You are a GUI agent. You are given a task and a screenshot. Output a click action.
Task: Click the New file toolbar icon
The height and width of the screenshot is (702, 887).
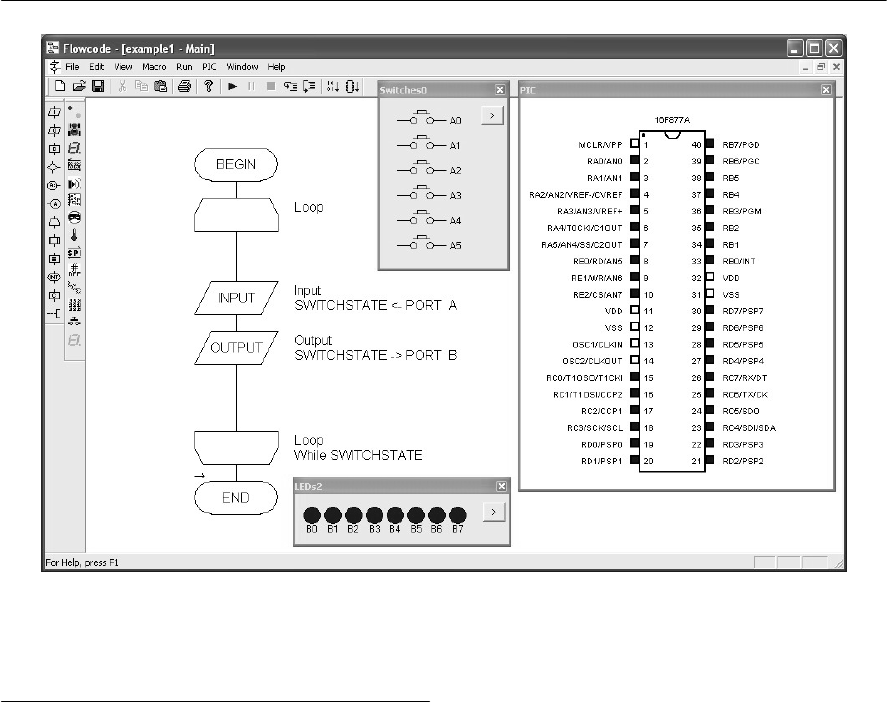[59, 86]
